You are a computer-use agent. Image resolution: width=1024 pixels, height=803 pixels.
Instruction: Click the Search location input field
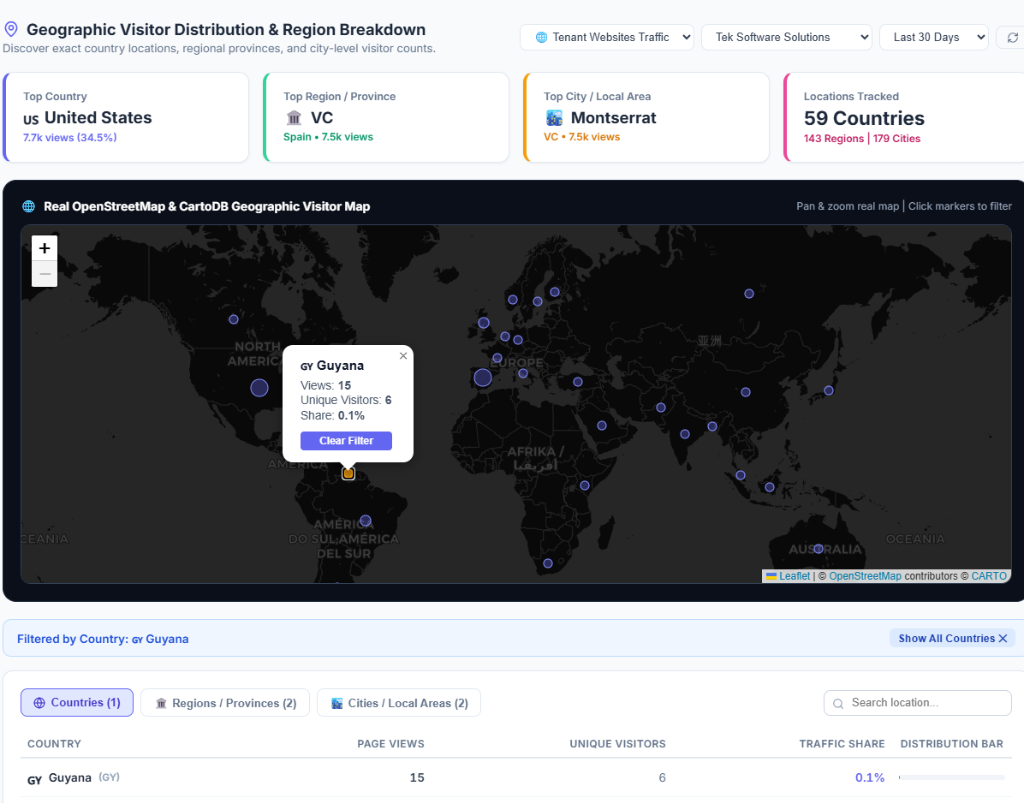(x=918, y=702)
